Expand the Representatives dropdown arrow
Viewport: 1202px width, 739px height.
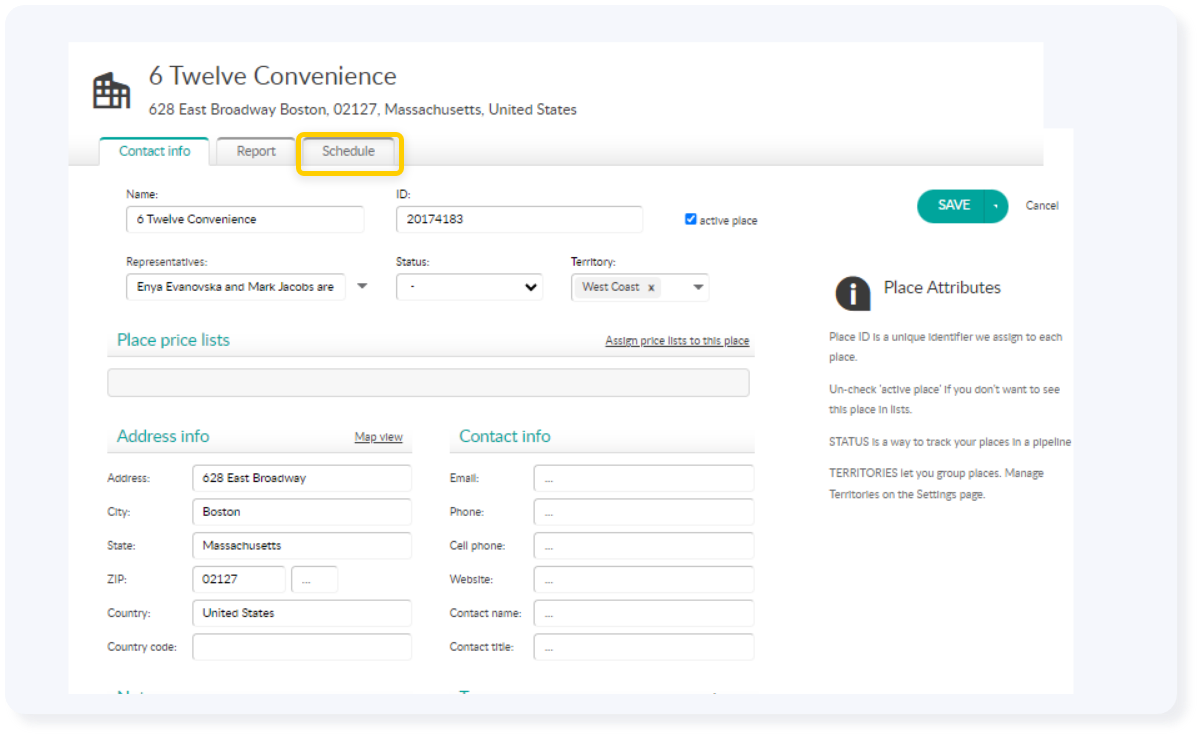point(362,287)
